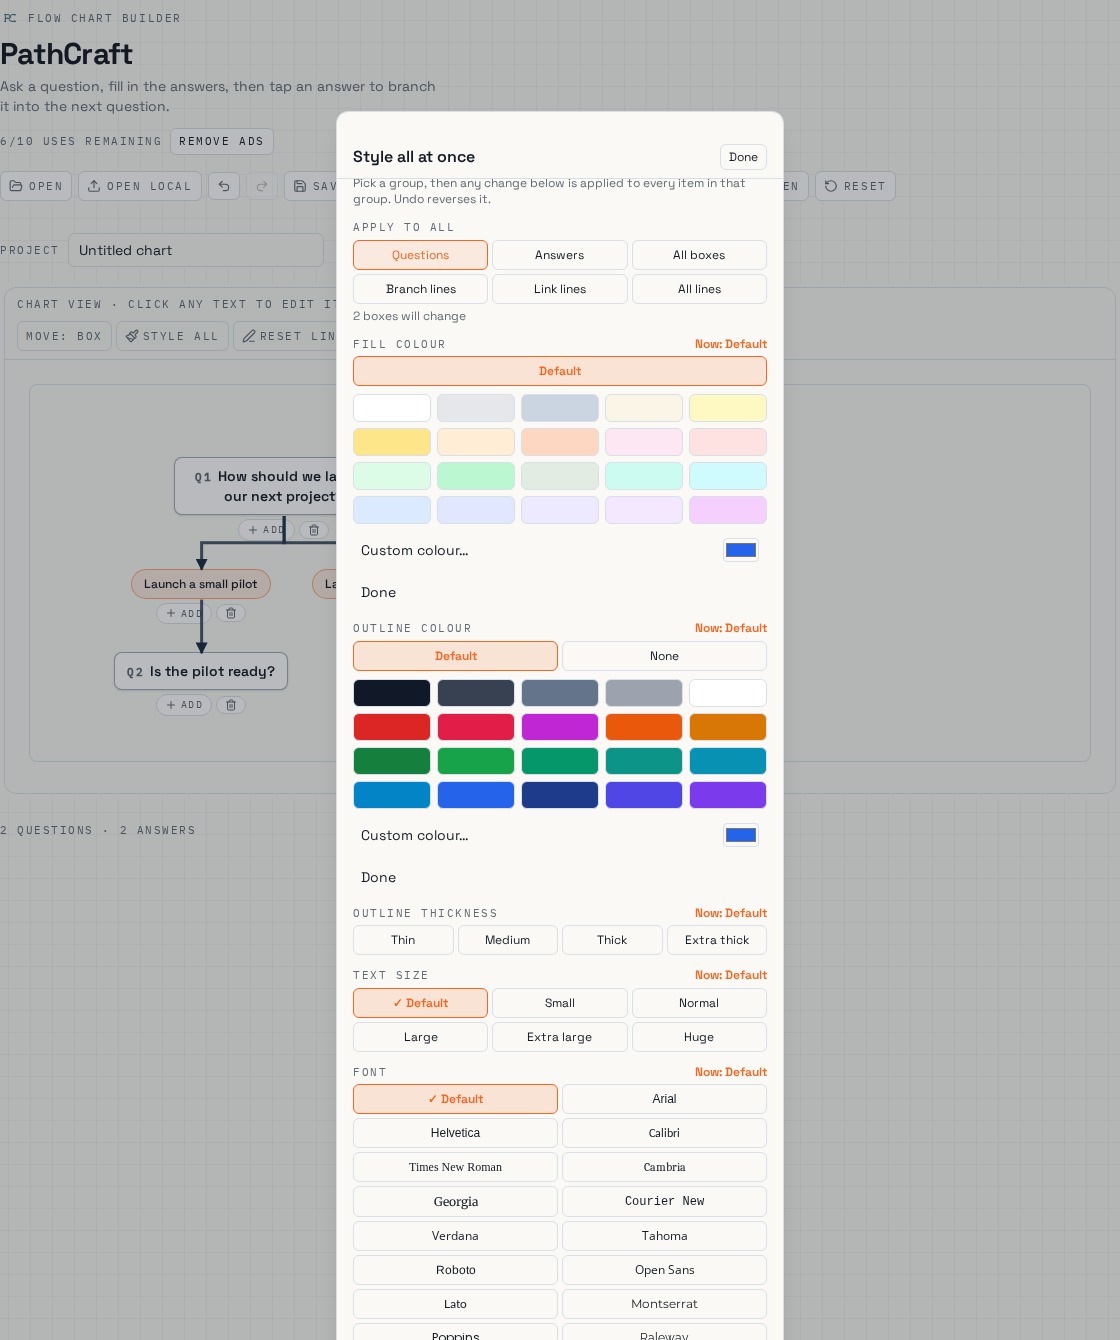This screenshot has height=1340, width=1120.
Task: Delete Q2 'Is the pilot ready?' via trash icon
Action: [x=231, y=705]
